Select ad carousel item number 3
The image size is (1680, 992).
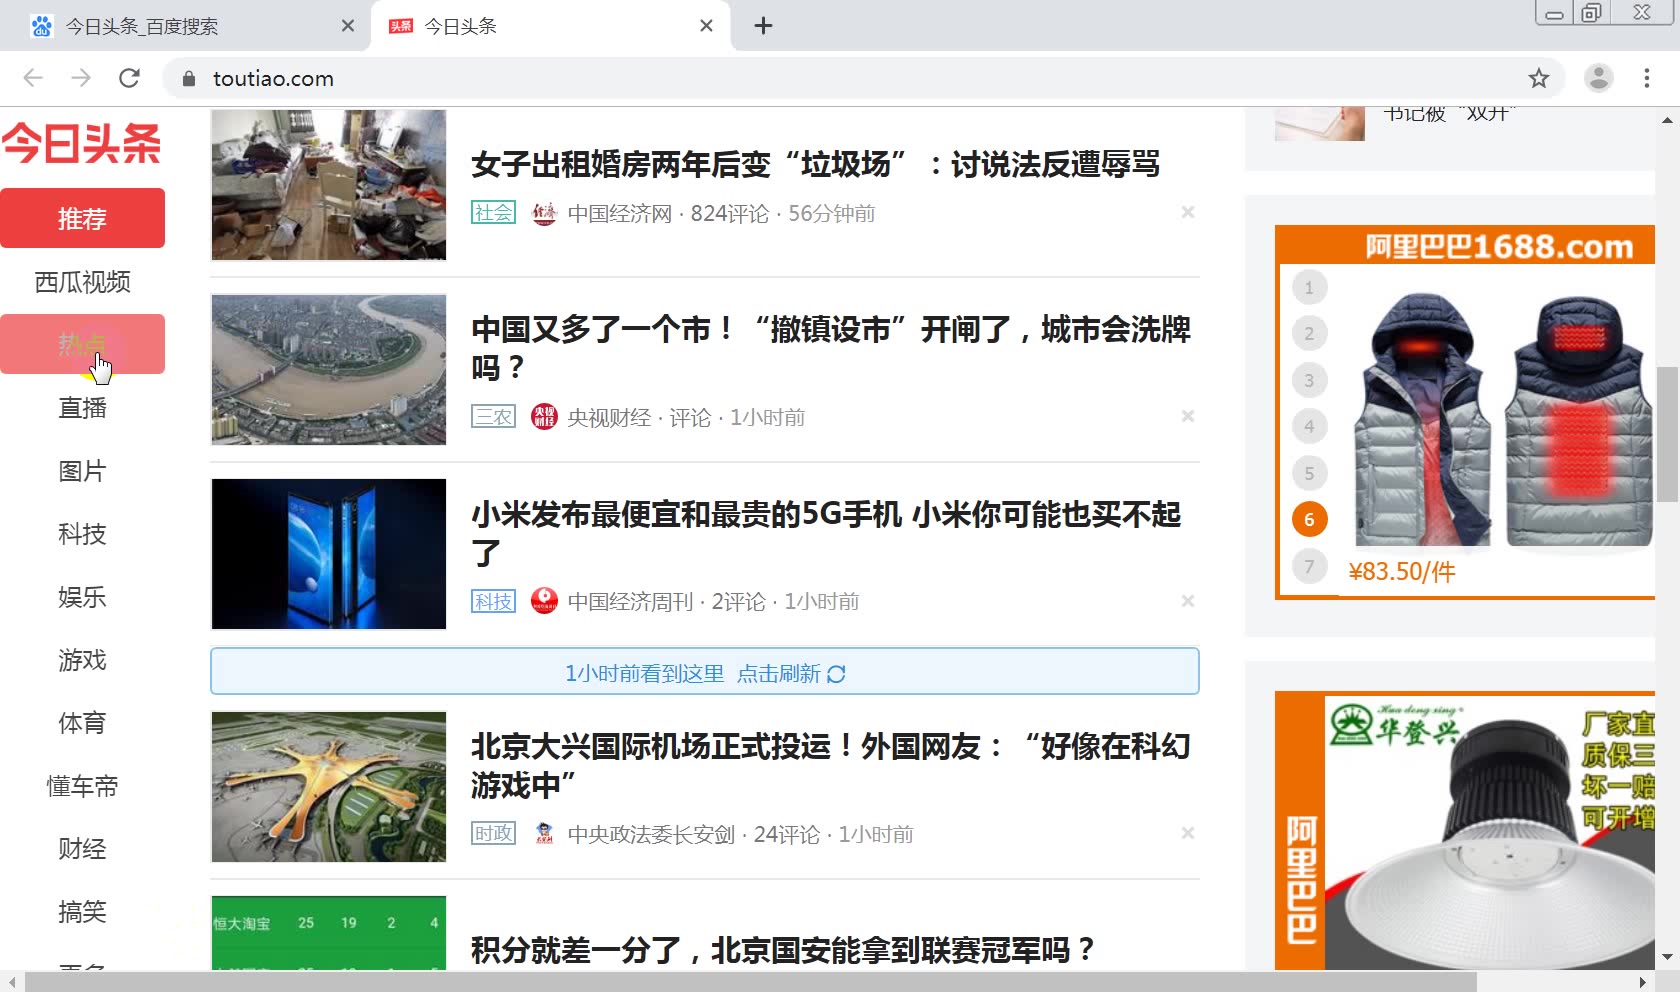click(x=1309, y=380)
